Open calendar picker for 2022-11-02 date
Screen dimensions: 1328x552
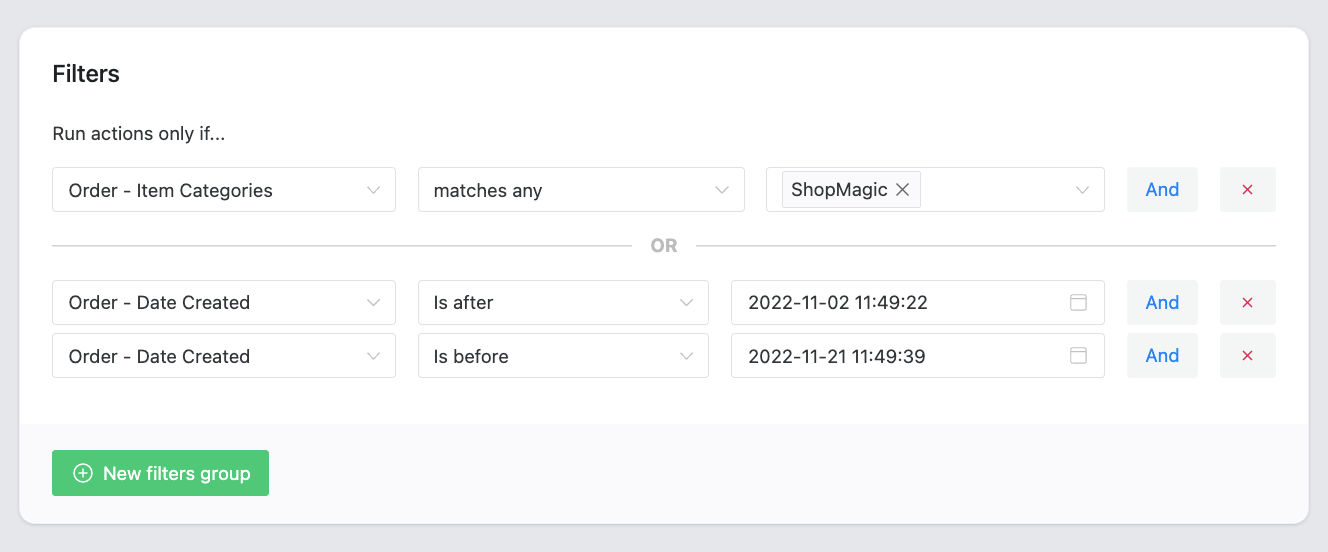[1078, 302]
